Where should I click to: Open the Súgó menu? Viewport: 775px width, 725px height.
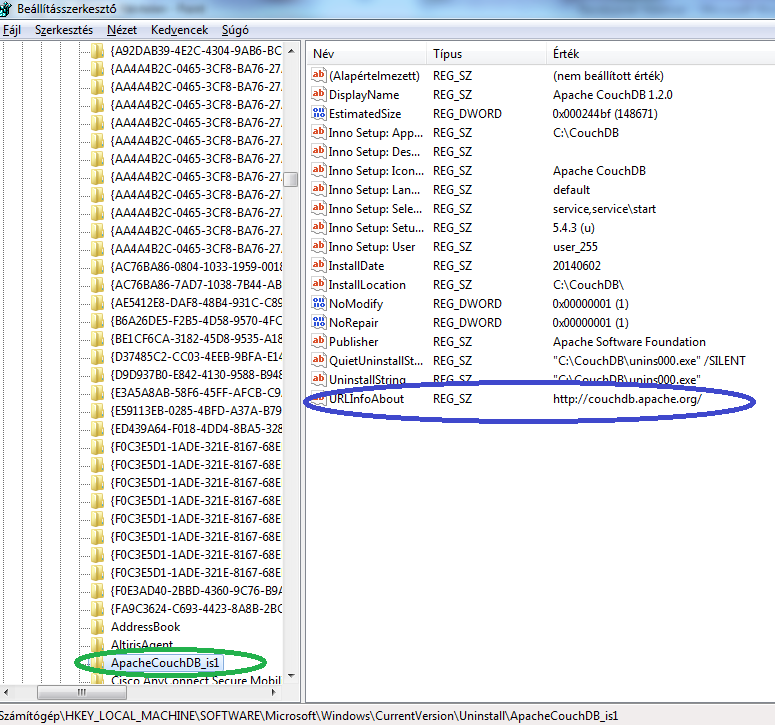(x=235, y=30)
